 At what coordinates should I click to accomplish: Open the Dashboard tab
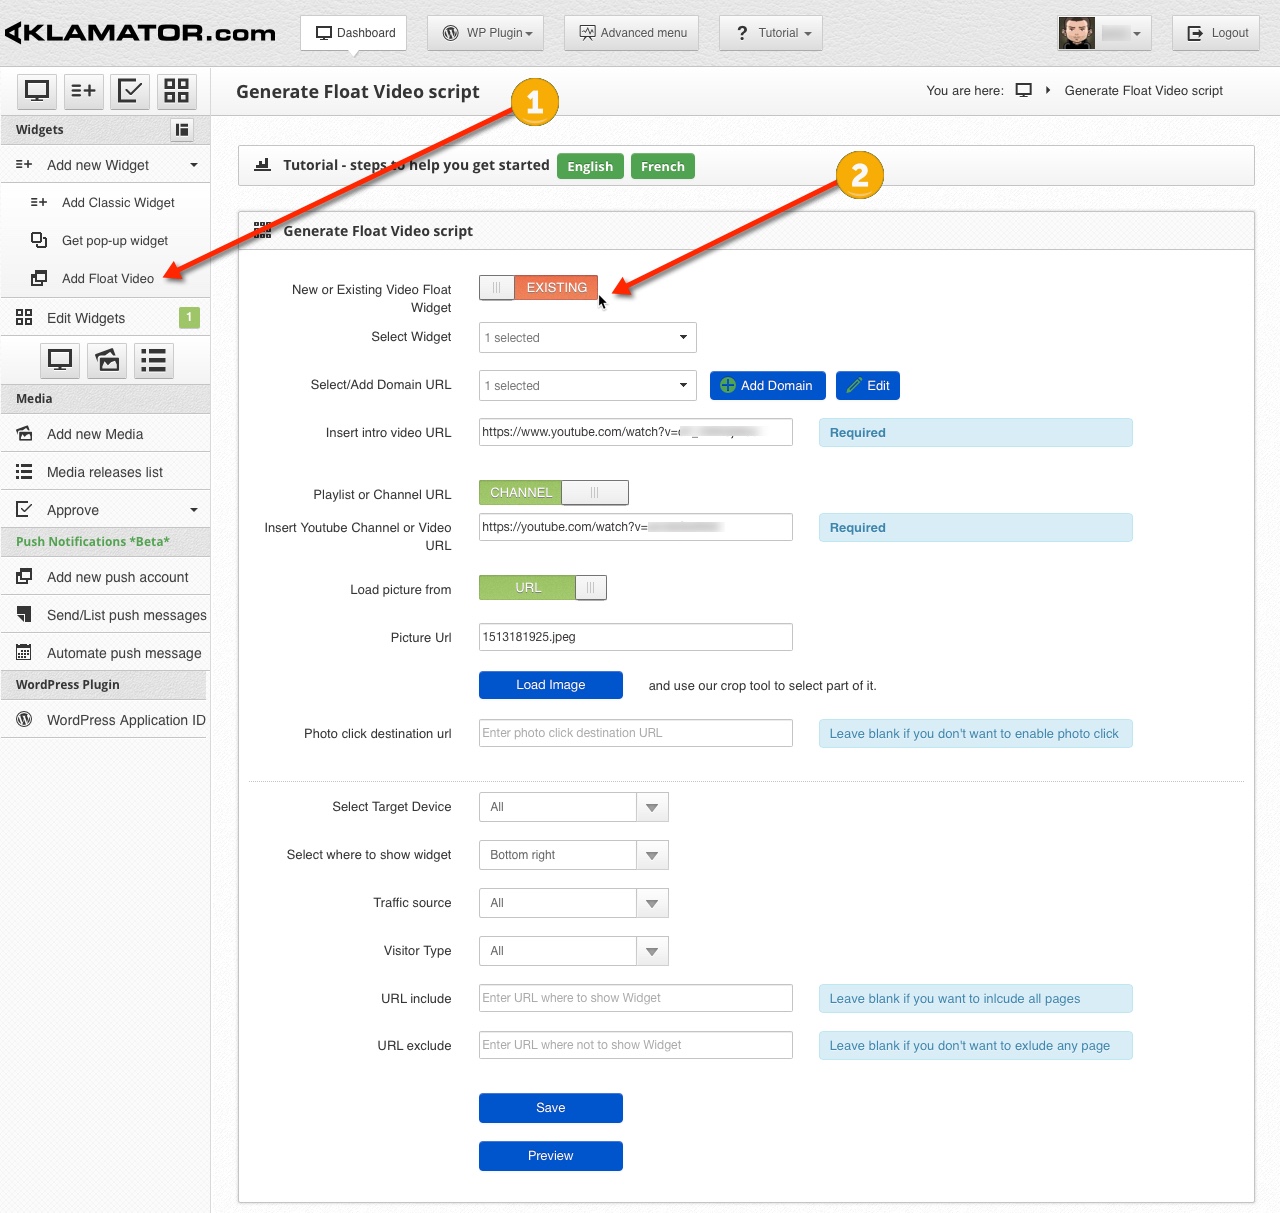point(354,33)
